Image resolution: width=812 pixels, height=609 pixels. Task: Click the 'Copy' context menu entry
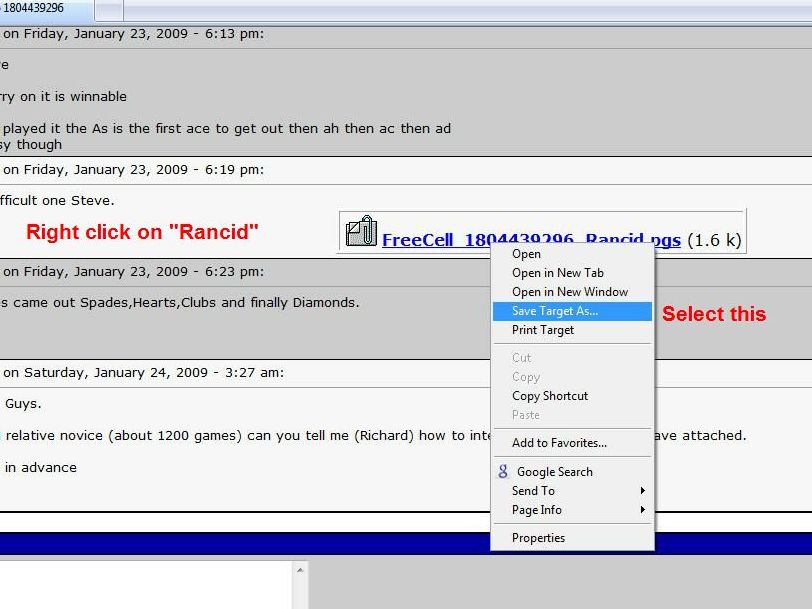pyautogui.click(x=526, y=377)
